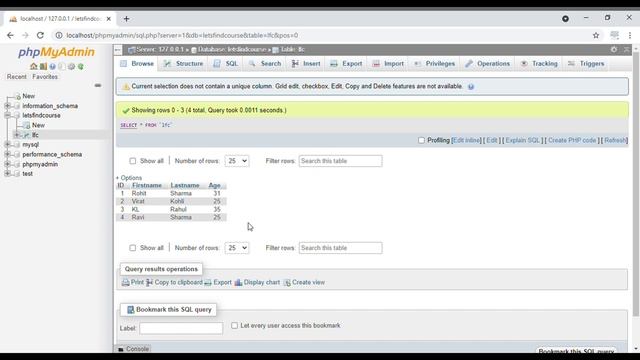Expand the + Options link
The height and width of the screenshot is (360, 640).
[129, 178]
